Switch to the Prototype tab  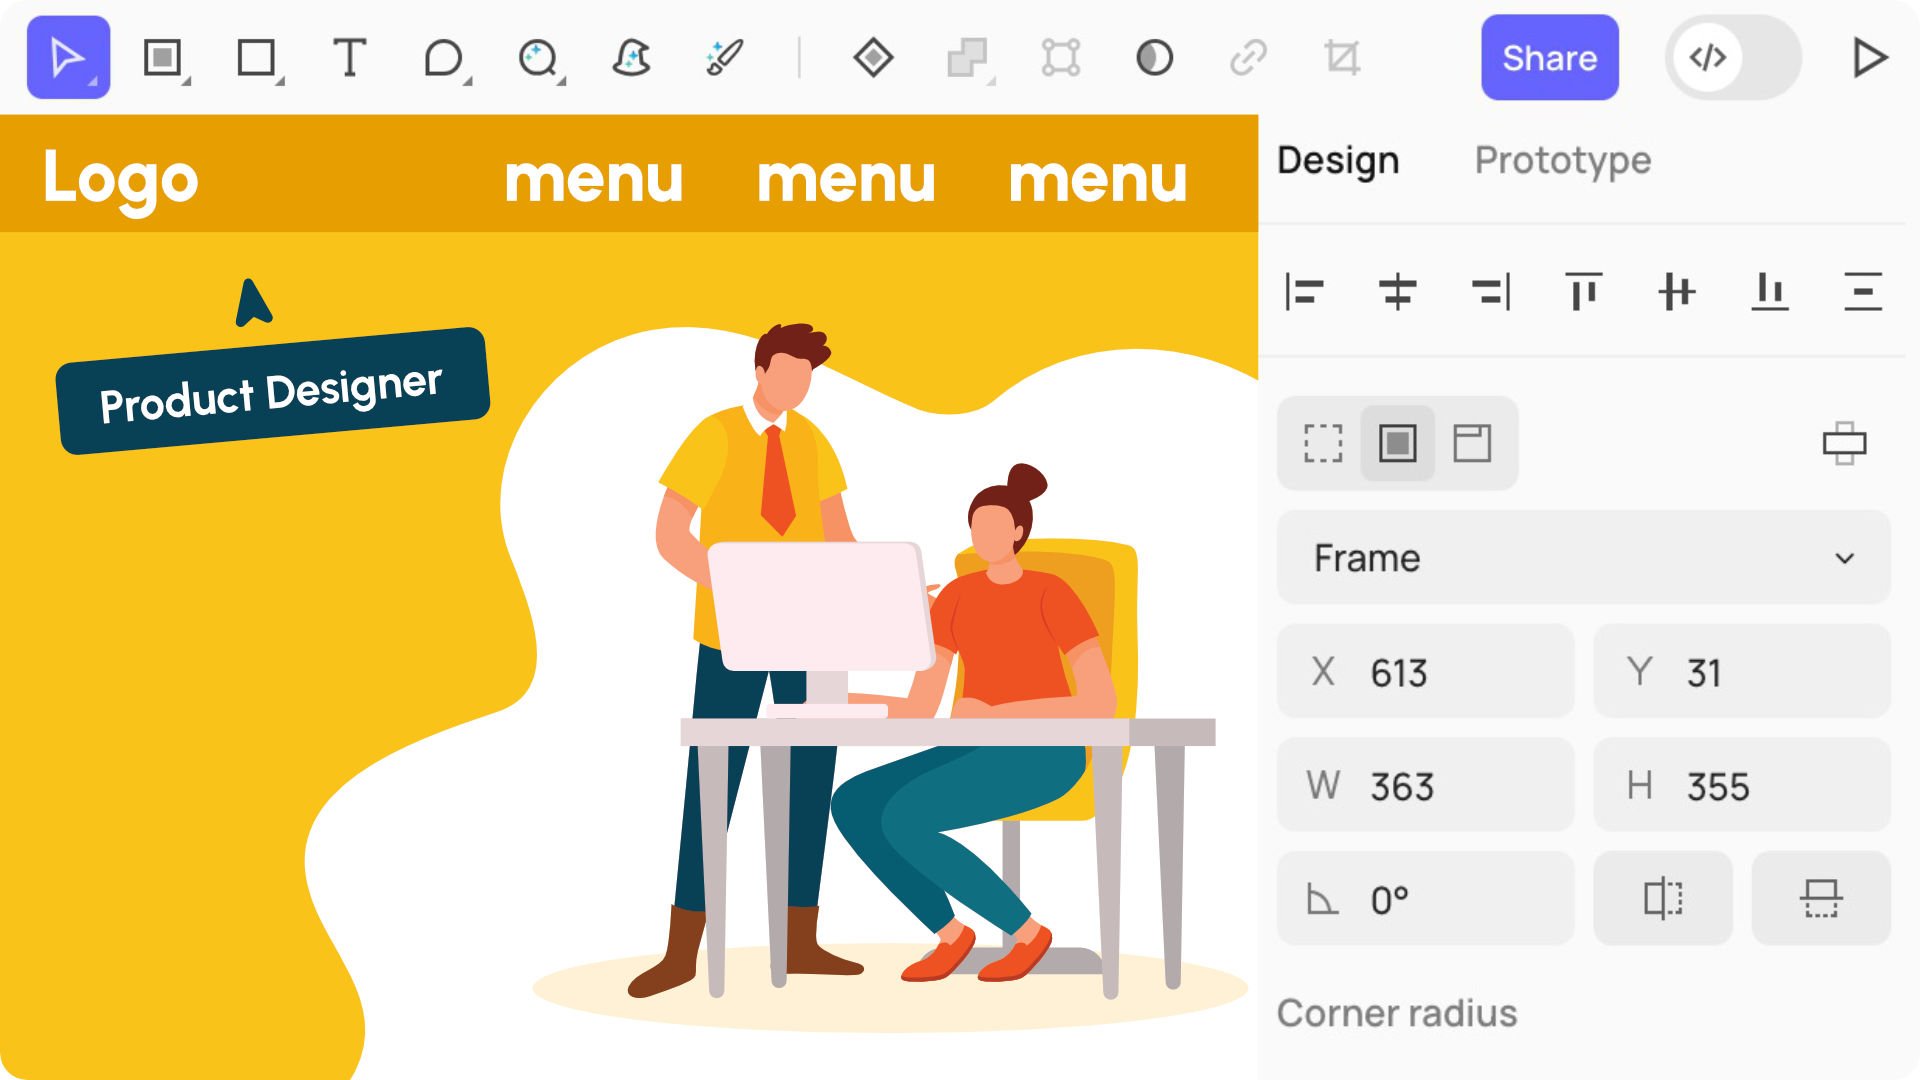point(1562,160)
